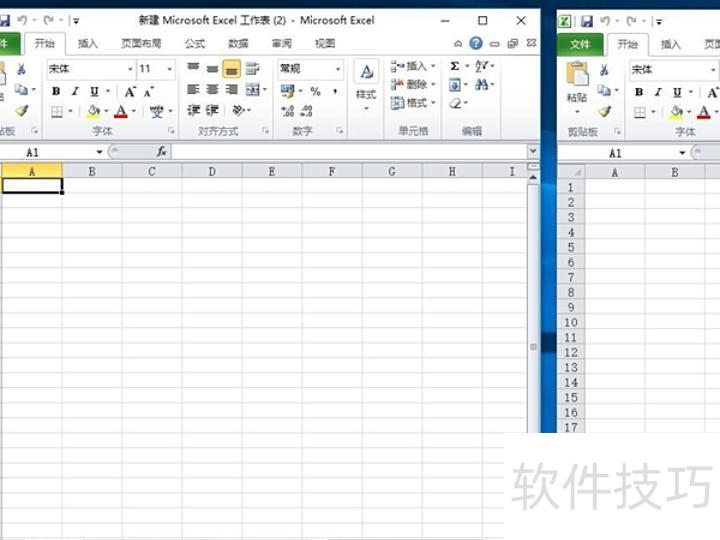Click the Excel Help question mark icon

coord(476,43)
